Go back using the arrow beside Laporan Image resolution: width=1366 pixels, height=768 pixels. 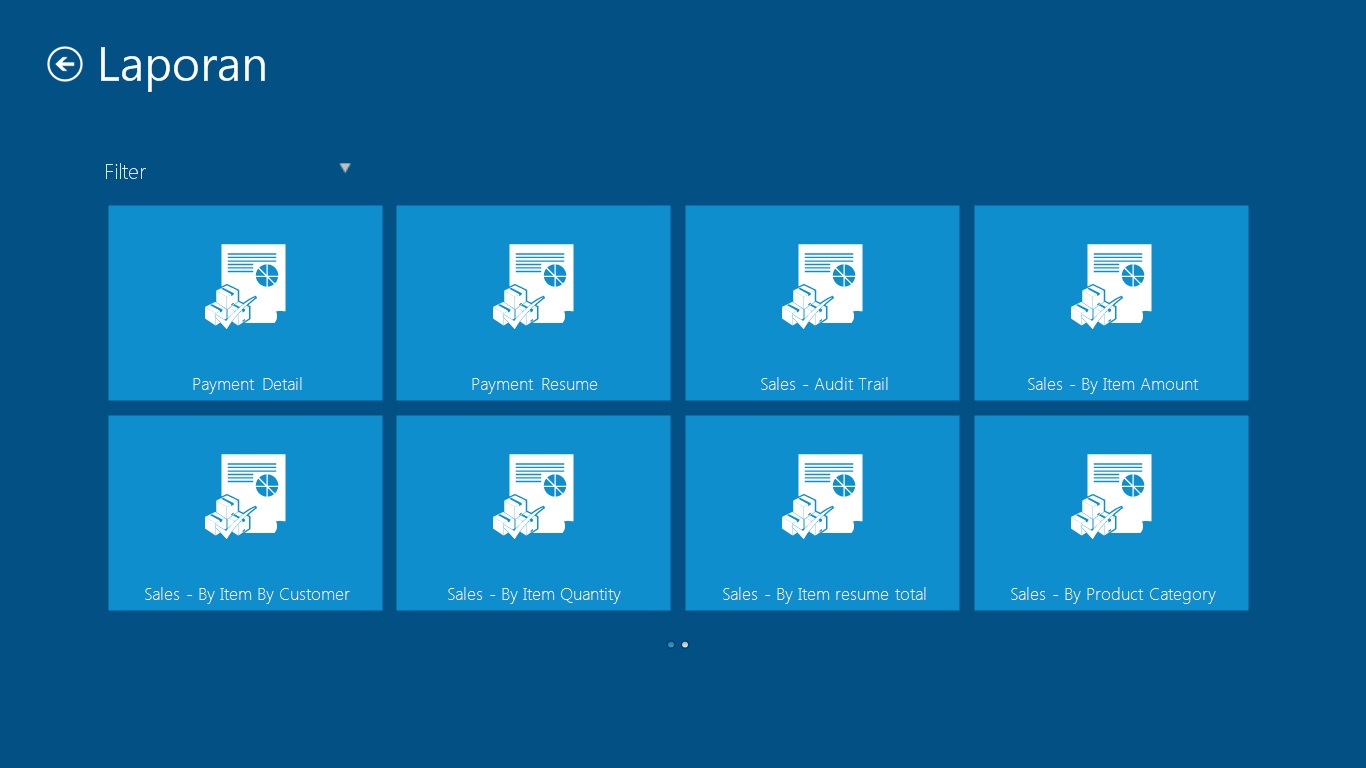point(65,65)
